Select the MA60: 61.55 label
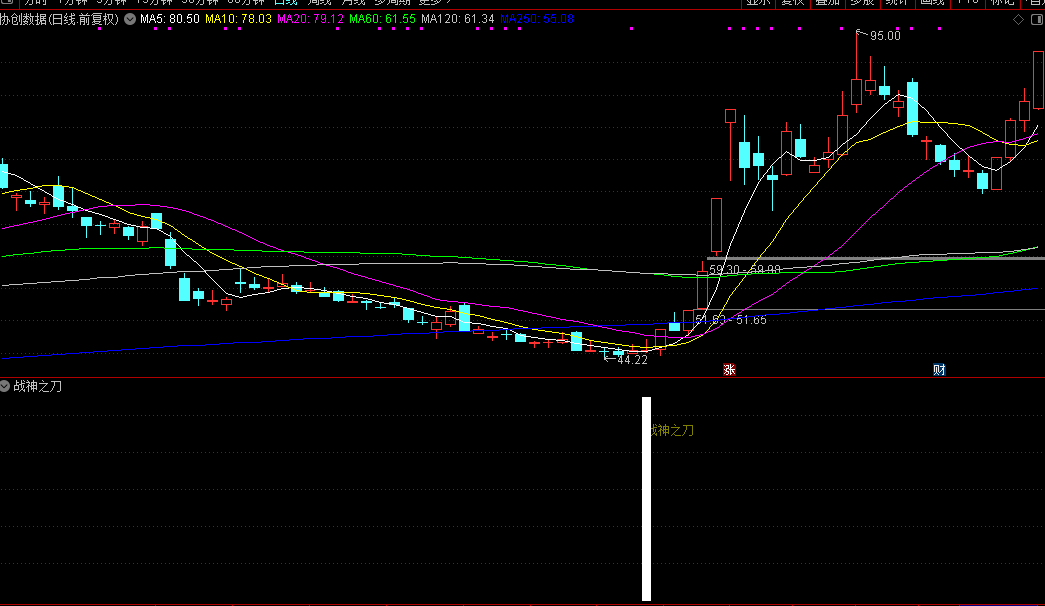Image resolution: width=1045 pixels, height=606 pixels. click(383, 19)
